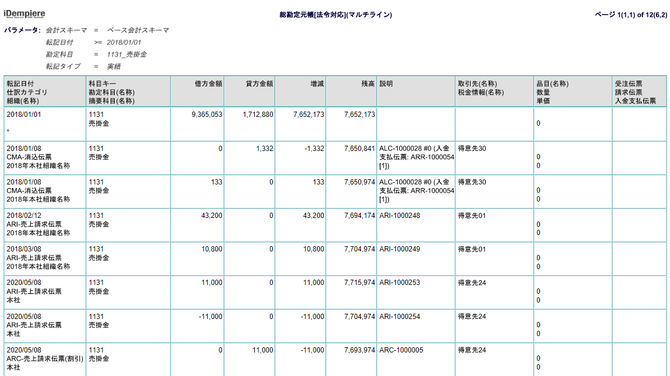Select the 残高 column header
The image size is (670, 376).
click(x=368, y=84)
